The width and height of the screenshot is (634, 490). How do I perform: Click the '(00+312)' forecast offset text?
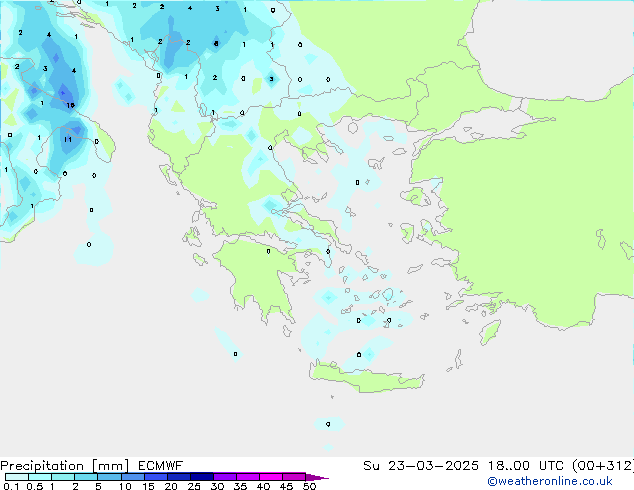(603, 466)
